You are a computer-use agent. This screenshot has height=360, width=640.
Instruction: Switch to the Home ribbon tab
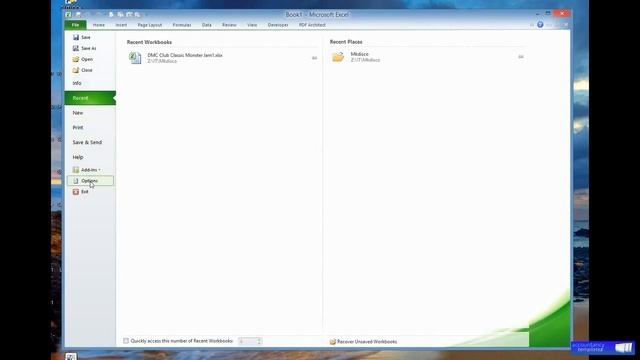[99, 25]
